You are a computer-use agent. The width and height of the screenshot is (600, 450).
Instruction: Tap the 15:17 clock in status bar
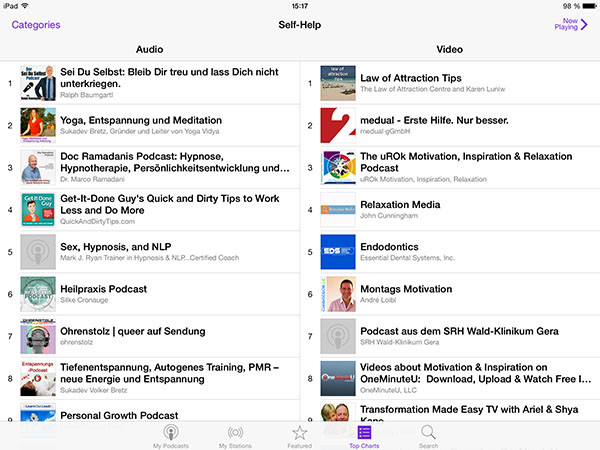[300, 6]
